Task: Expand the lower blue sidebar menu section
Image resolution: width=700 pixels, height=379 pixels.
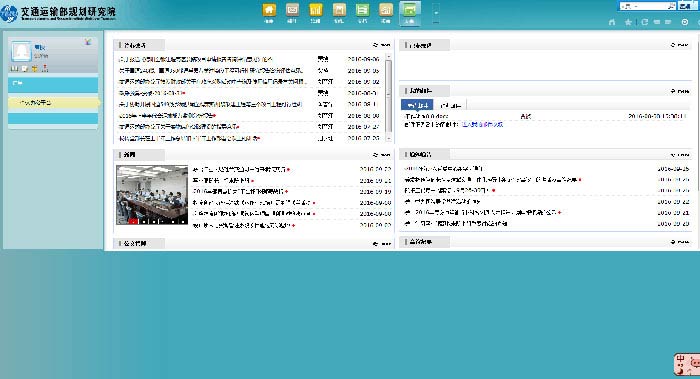Action: click(x=53, y=118)
